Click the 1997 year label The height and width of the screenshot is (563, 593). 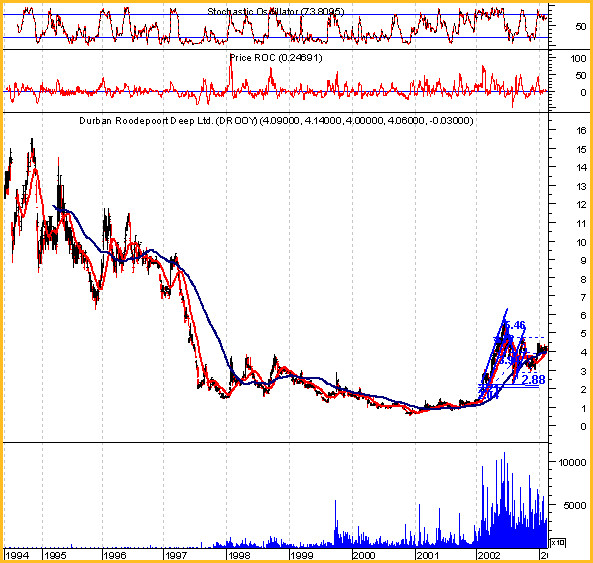(177, 555)
